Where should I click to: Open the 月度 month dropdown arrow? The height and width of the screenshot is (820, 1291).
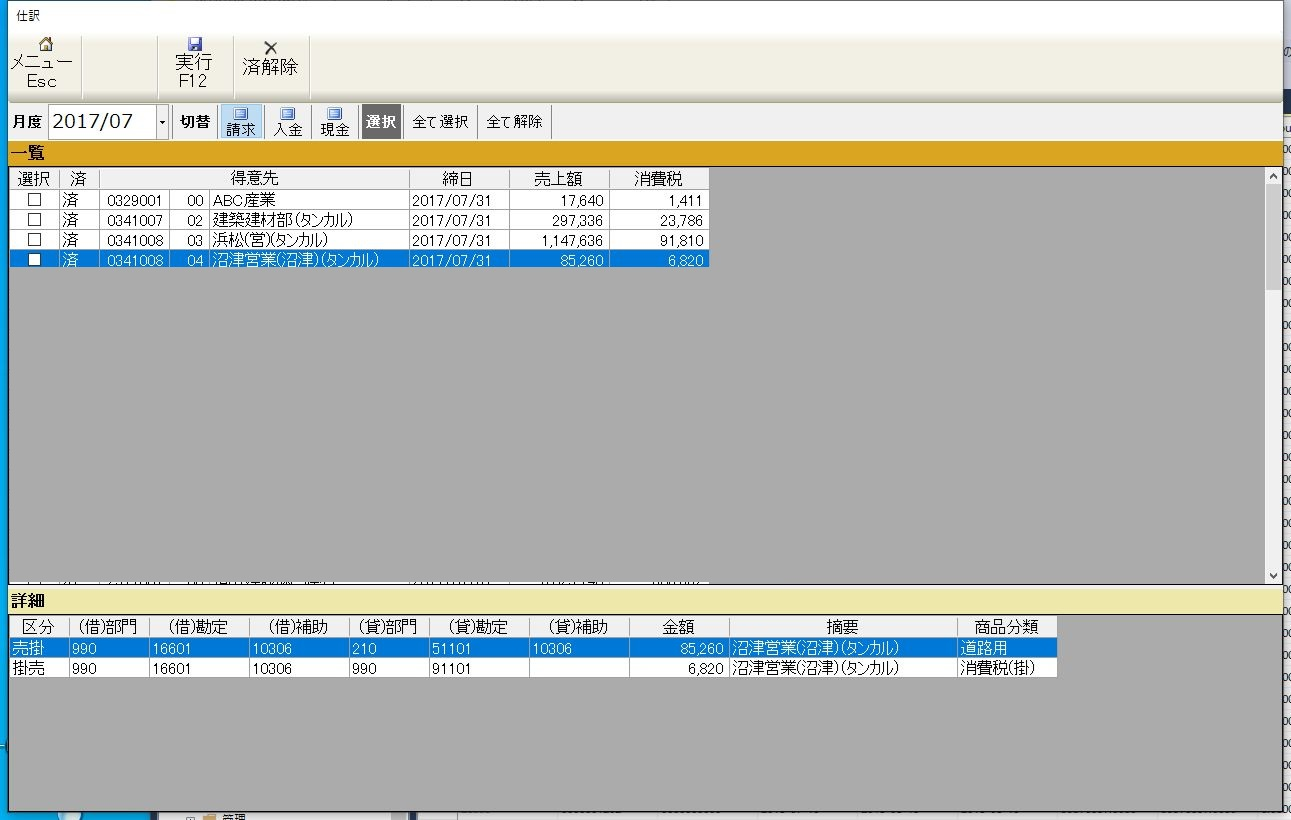click(x=162, y=122)
